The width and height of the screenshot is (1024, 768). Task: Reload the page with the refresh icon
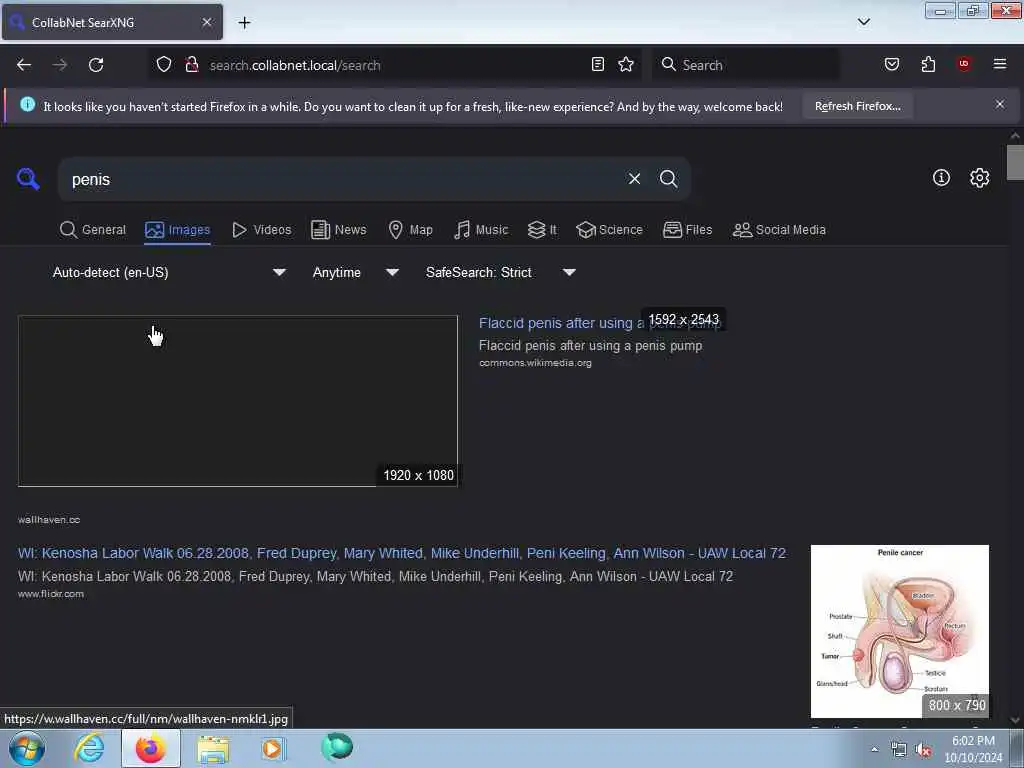pyautogui.click(x=96, y=65)
